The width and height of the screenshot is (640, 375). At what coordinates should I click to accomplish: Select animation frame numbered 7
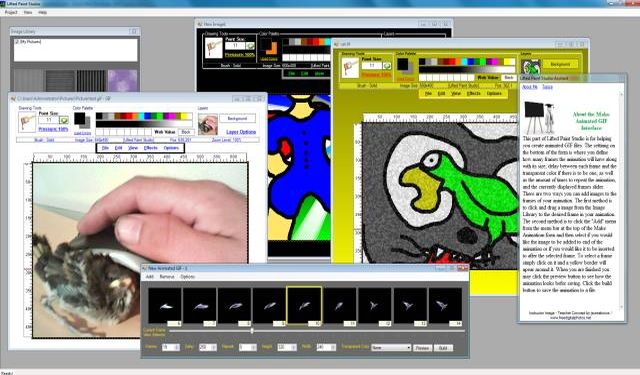pyautogui.click(x=200, y=306)
